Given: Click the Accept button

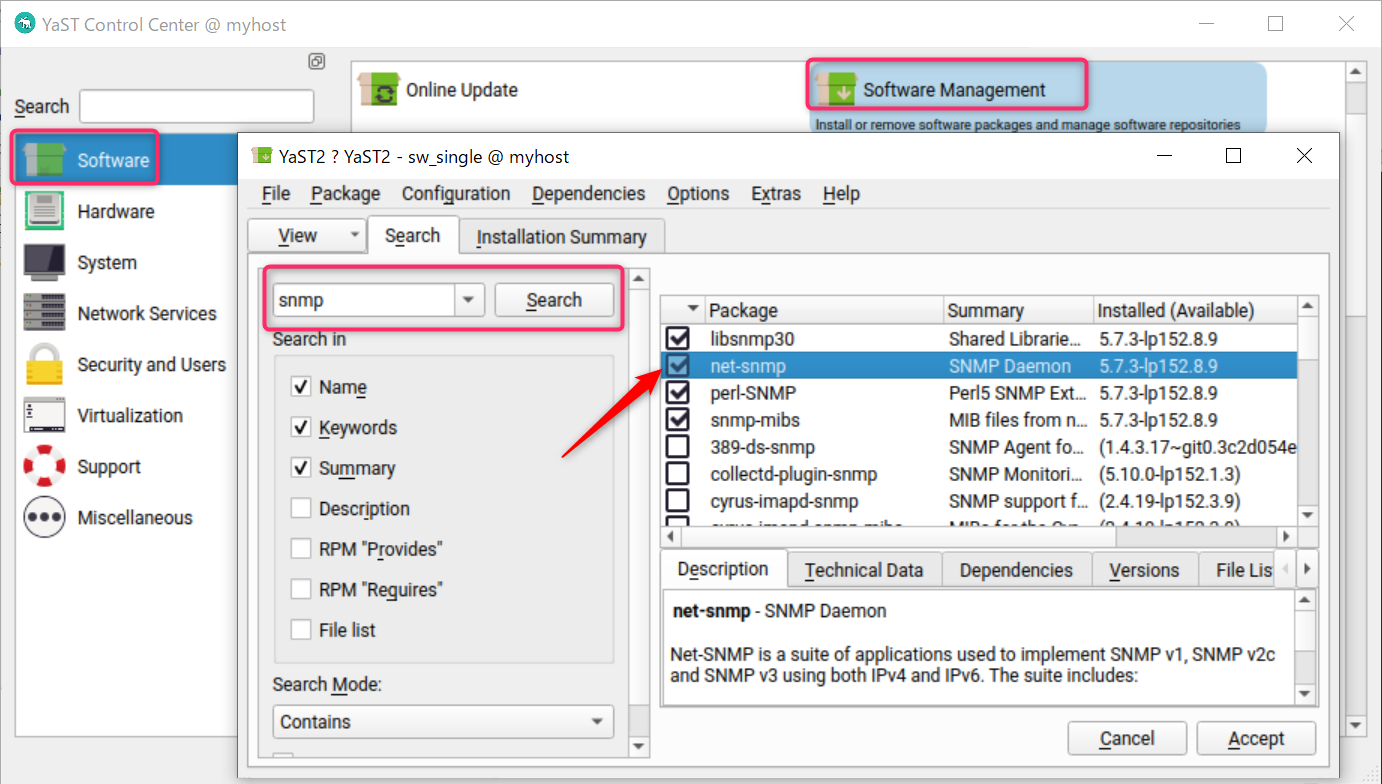Looking at the screenshot, I should [x=1256, y=738].
